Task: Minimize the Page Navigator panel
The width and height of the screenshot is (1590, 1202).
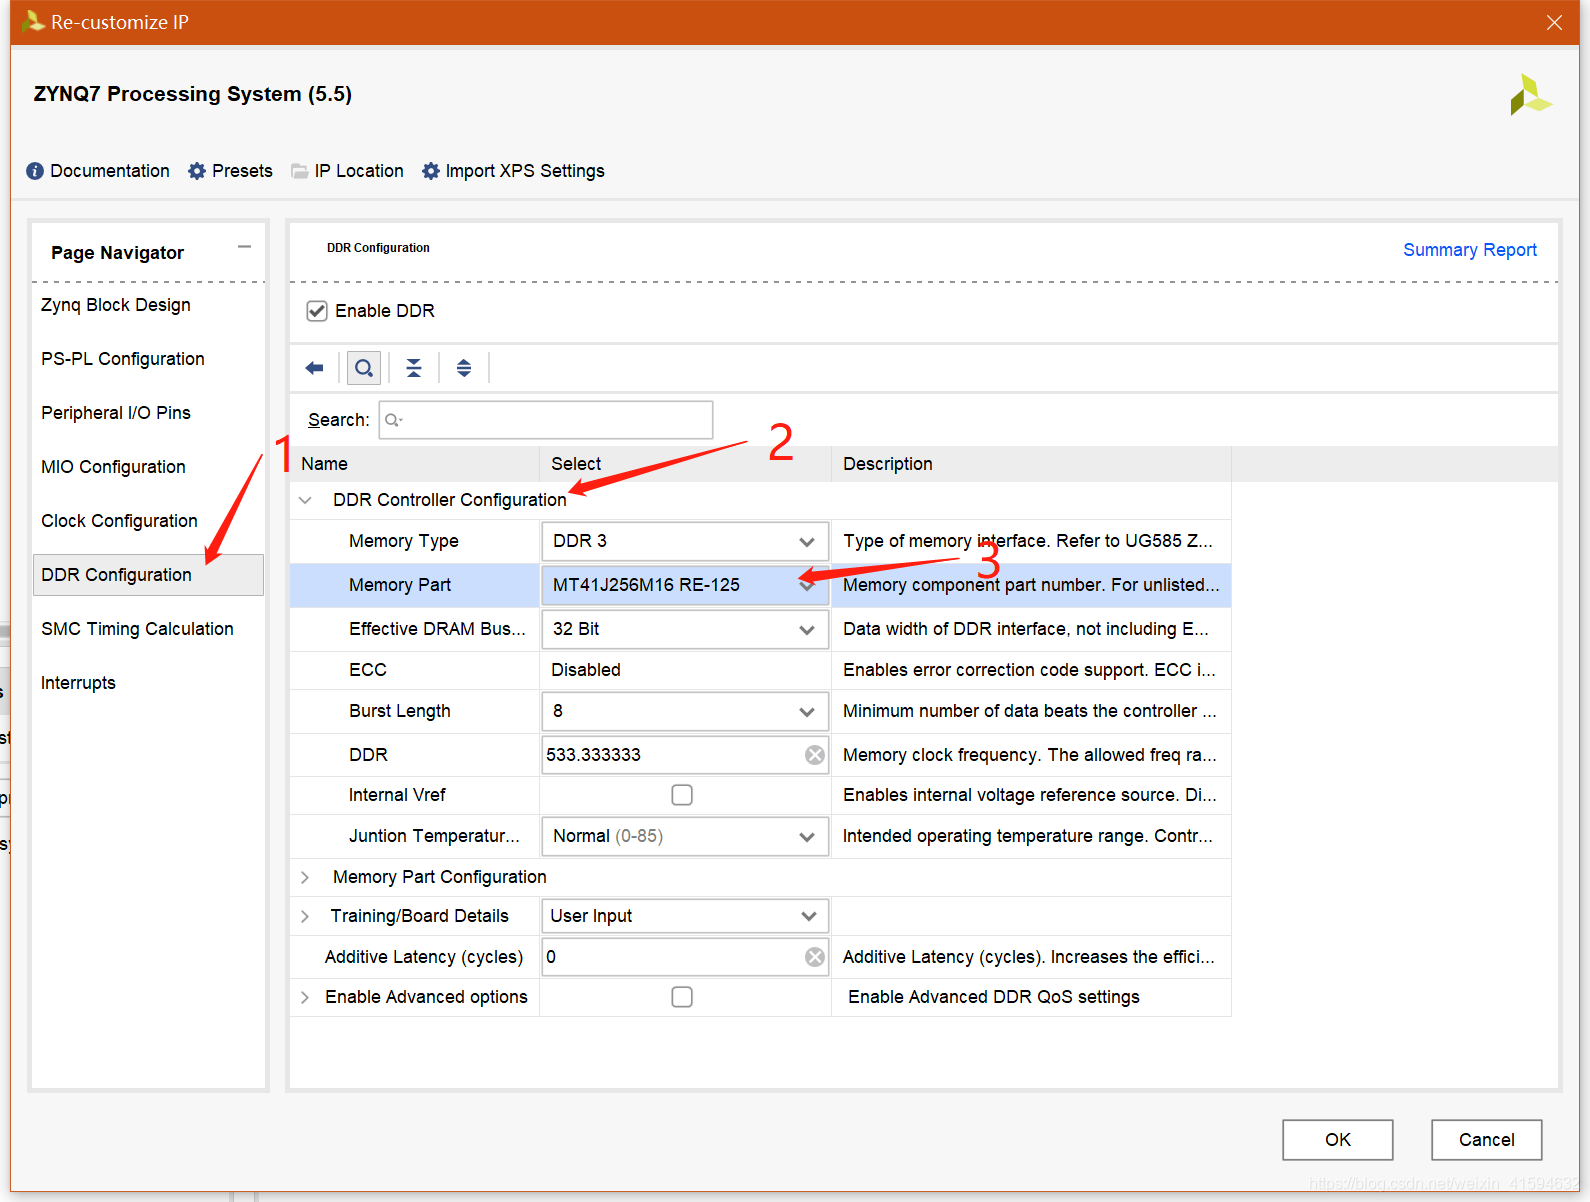Action: (244, 247)
